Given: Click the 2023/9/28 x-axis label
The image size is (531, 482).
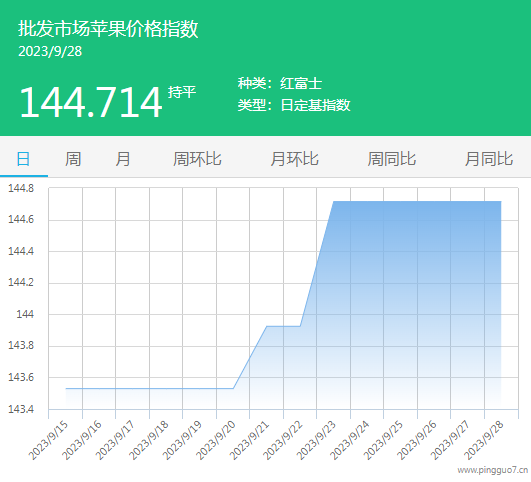Looking at the screenshot, I should click(x=483, y=440).
